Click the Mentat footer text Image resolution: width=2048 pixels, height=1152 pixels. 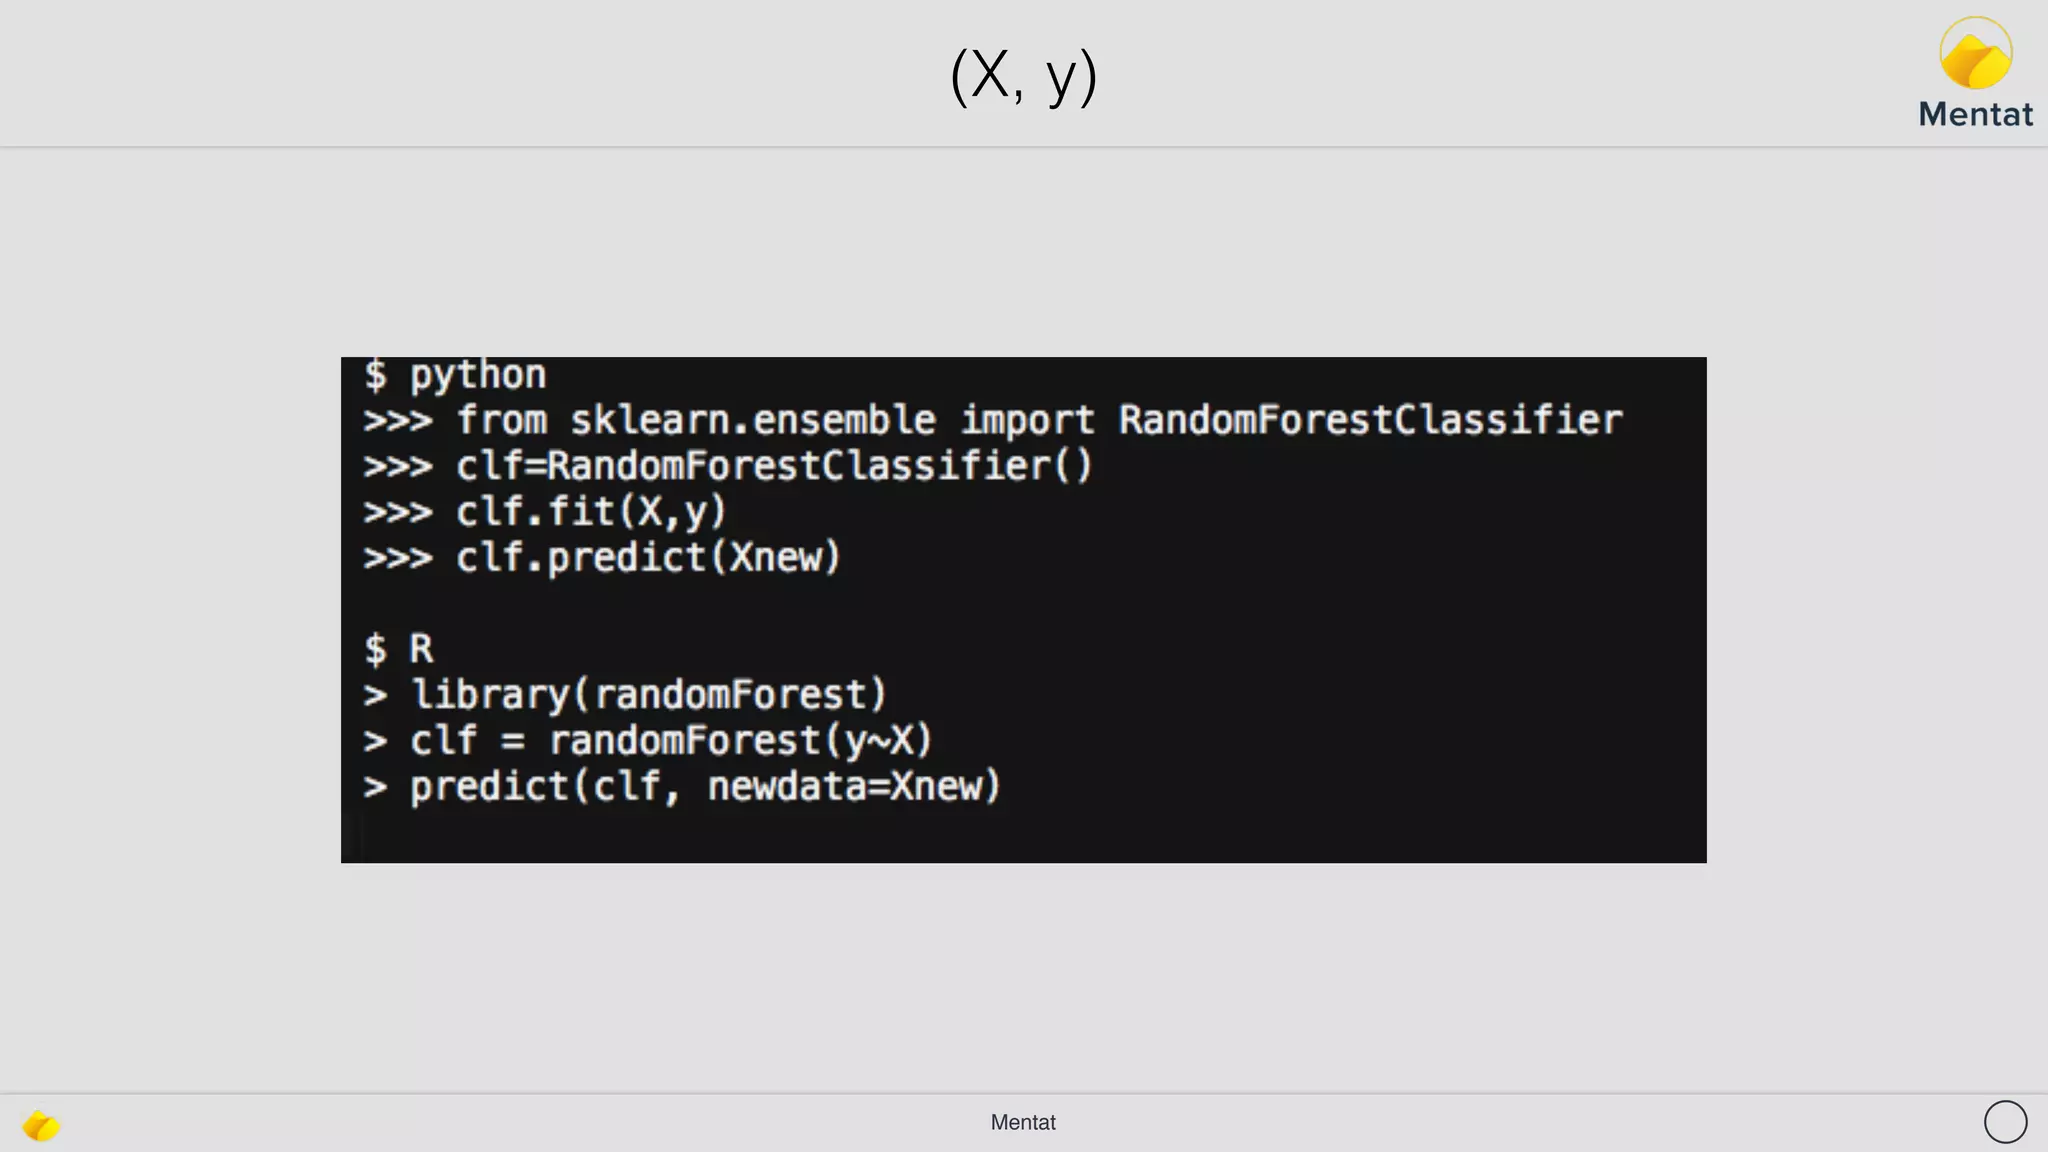pyautogui.click(x=1023, y=1122)
